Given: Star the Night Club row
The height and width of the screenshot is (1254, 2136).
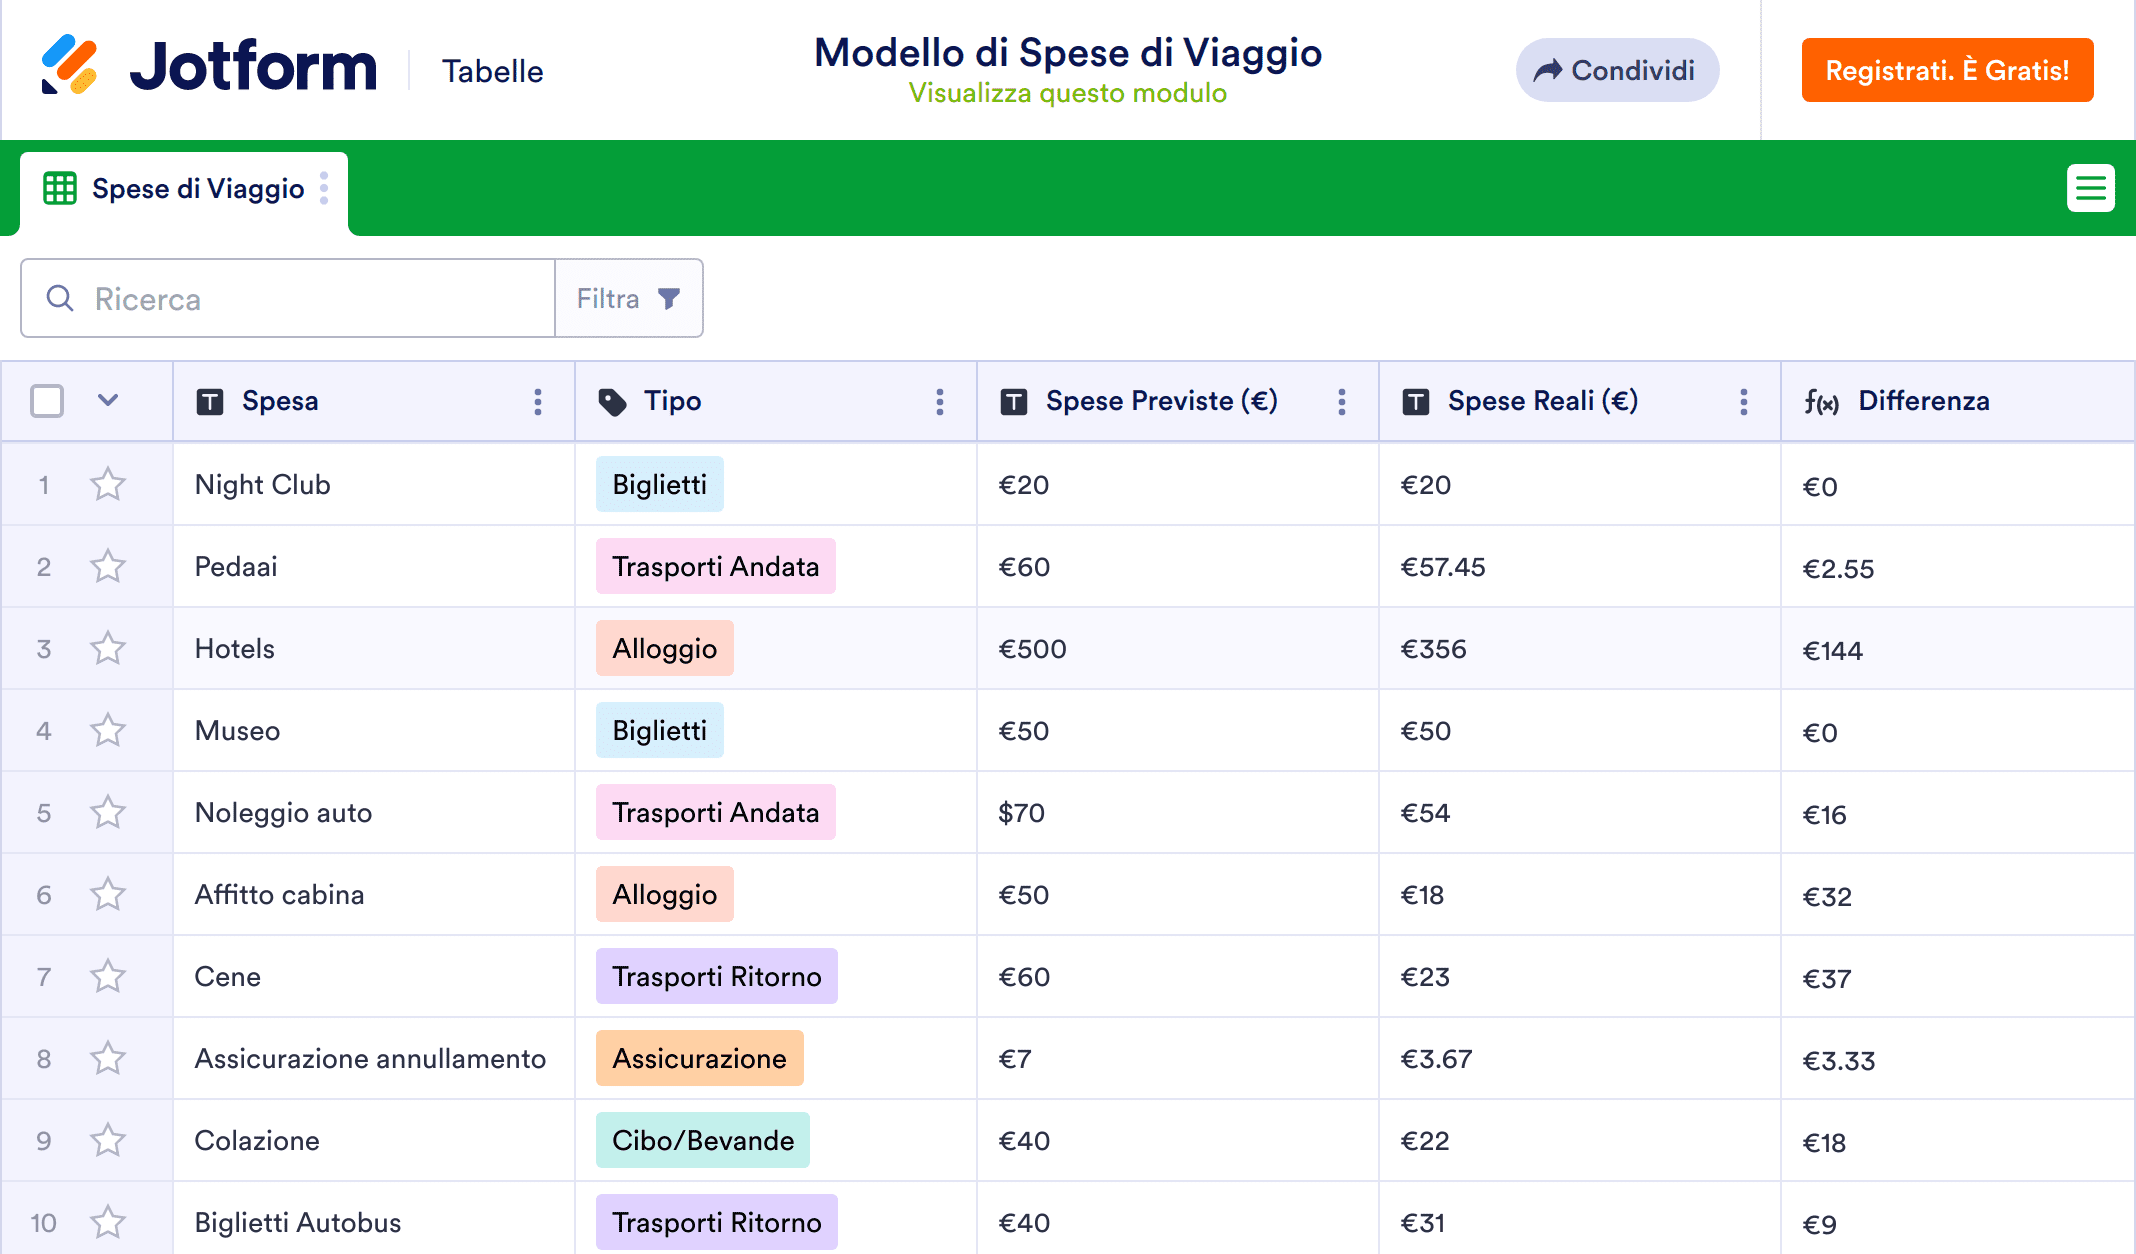Looking at the screenshot, I should (x=108, y=485).
